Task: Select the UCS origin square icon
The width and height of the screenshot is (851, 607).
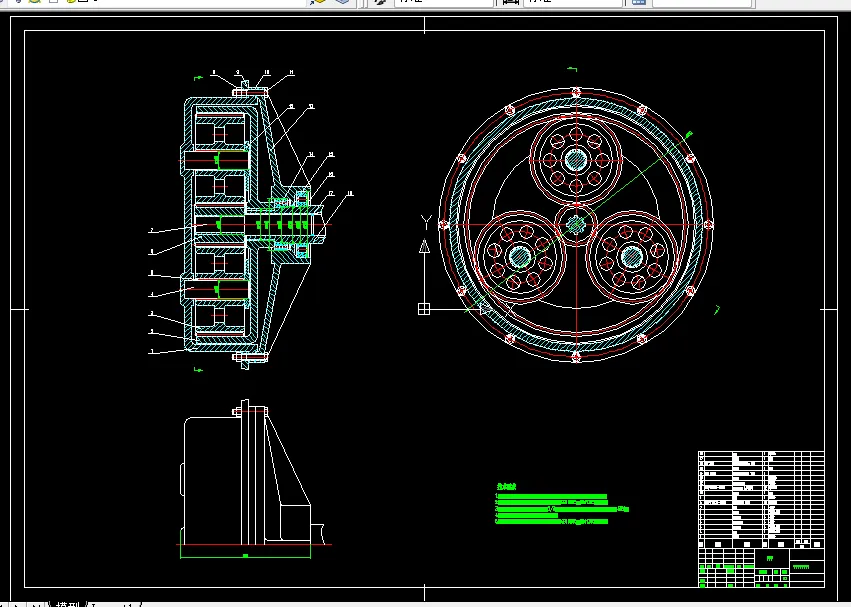Action: click(x=424, y=309)
